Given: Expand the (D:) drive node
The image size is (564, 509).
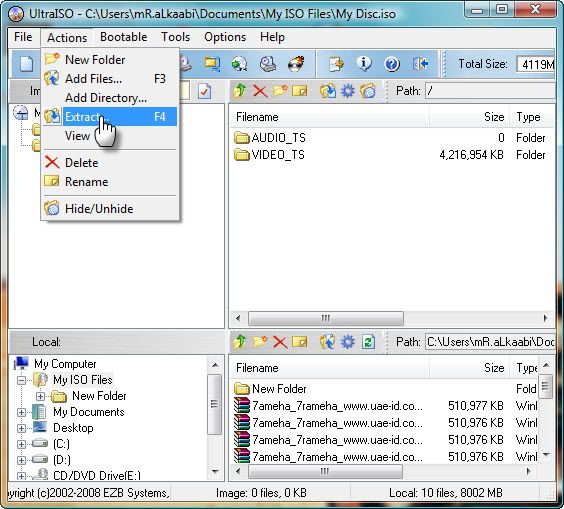Looking at the screenshot, I should pyautogui.click(x=22, y=460).
